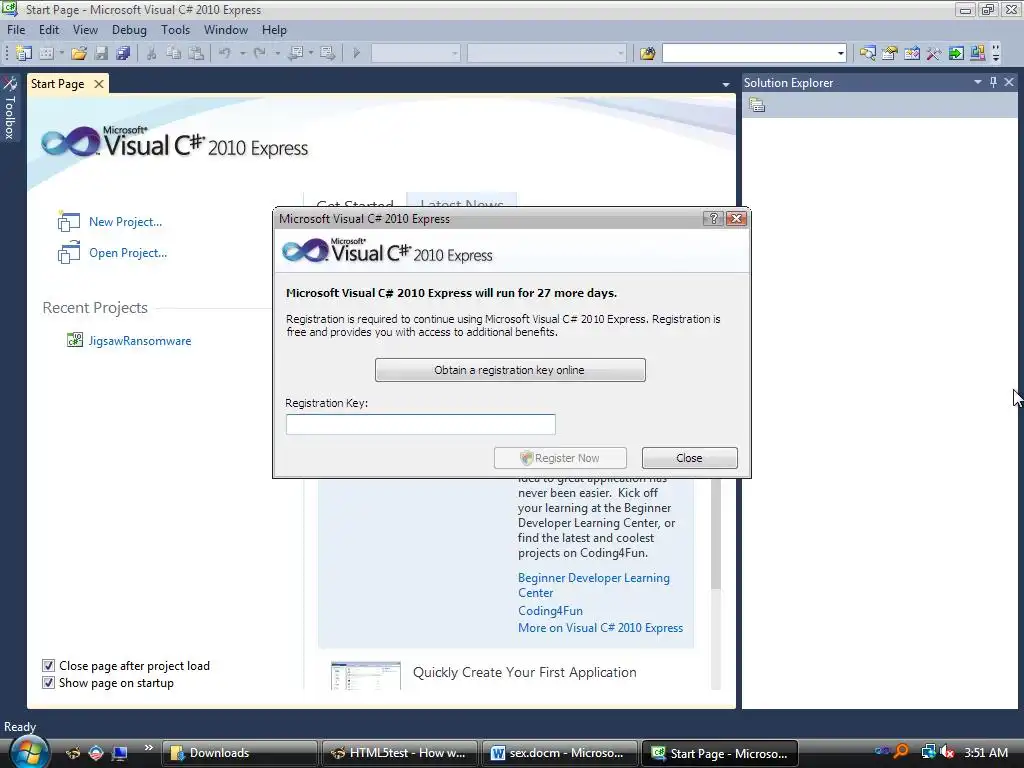1024x768 pixels.
Task: Open the File menu
Action: coord(16,29)
